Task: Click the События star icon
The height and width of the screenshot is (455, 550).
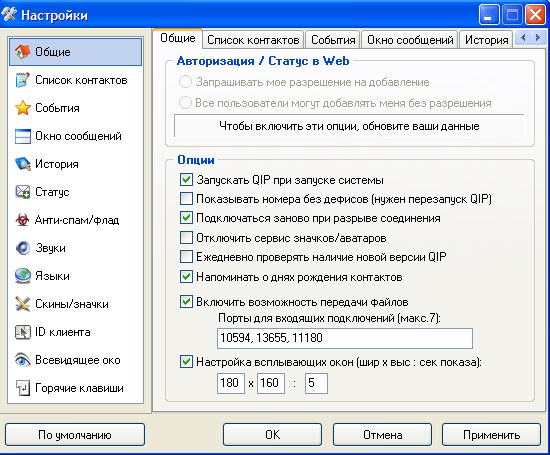Action: point(22,108)
